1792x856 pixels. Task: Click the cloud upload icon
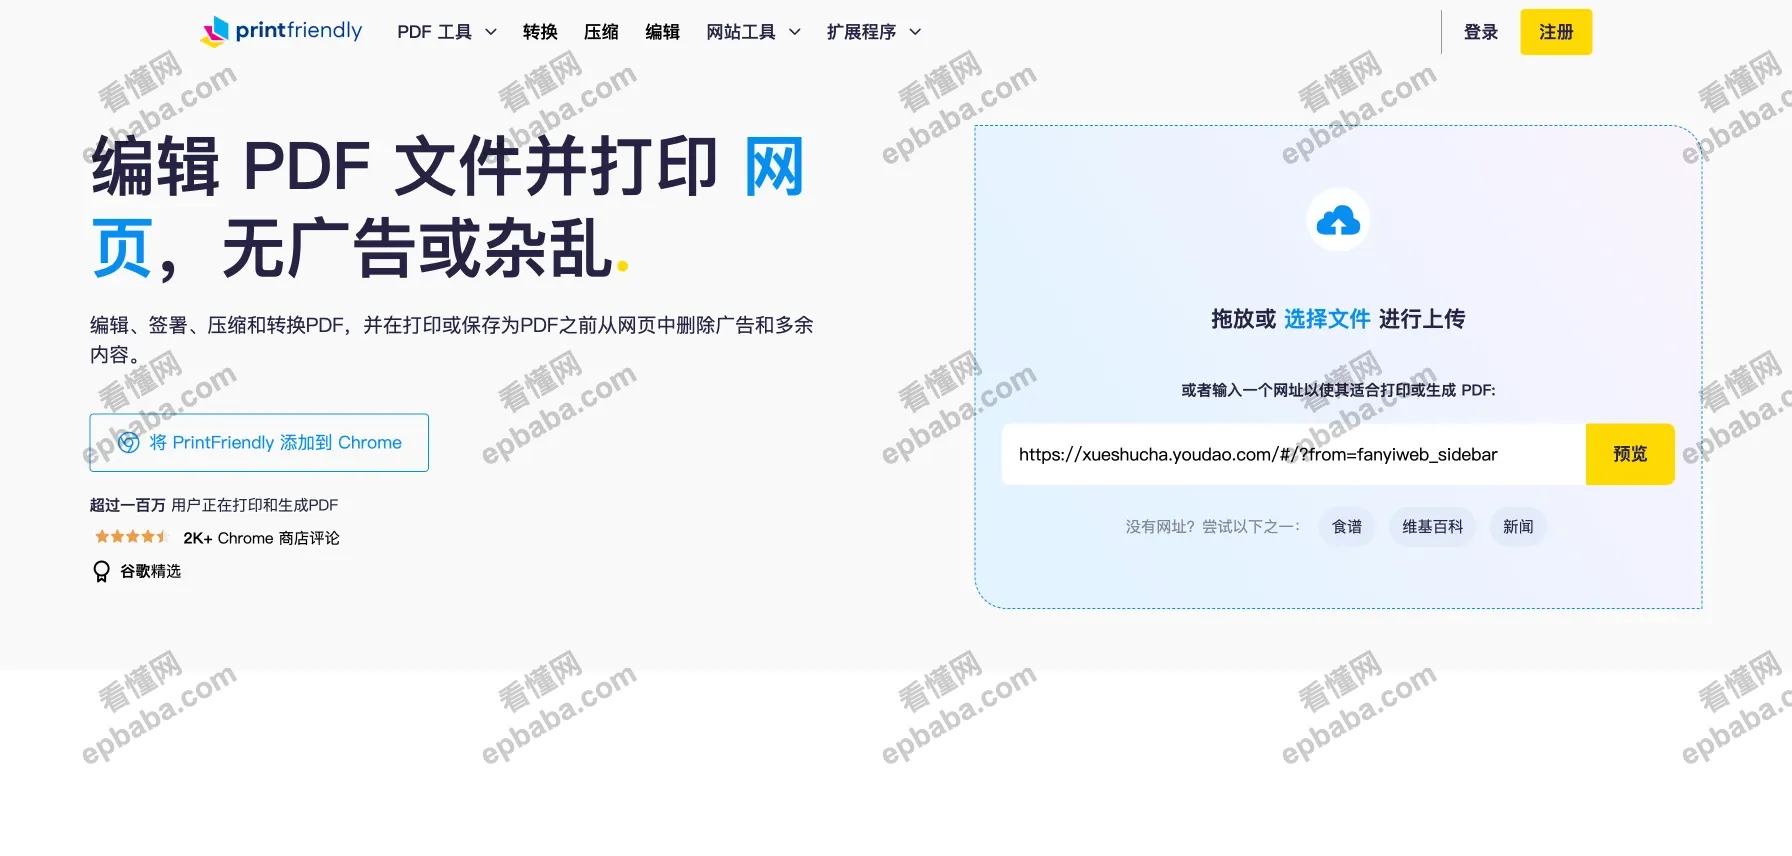pyautogui.click(x=1338, y=220)
